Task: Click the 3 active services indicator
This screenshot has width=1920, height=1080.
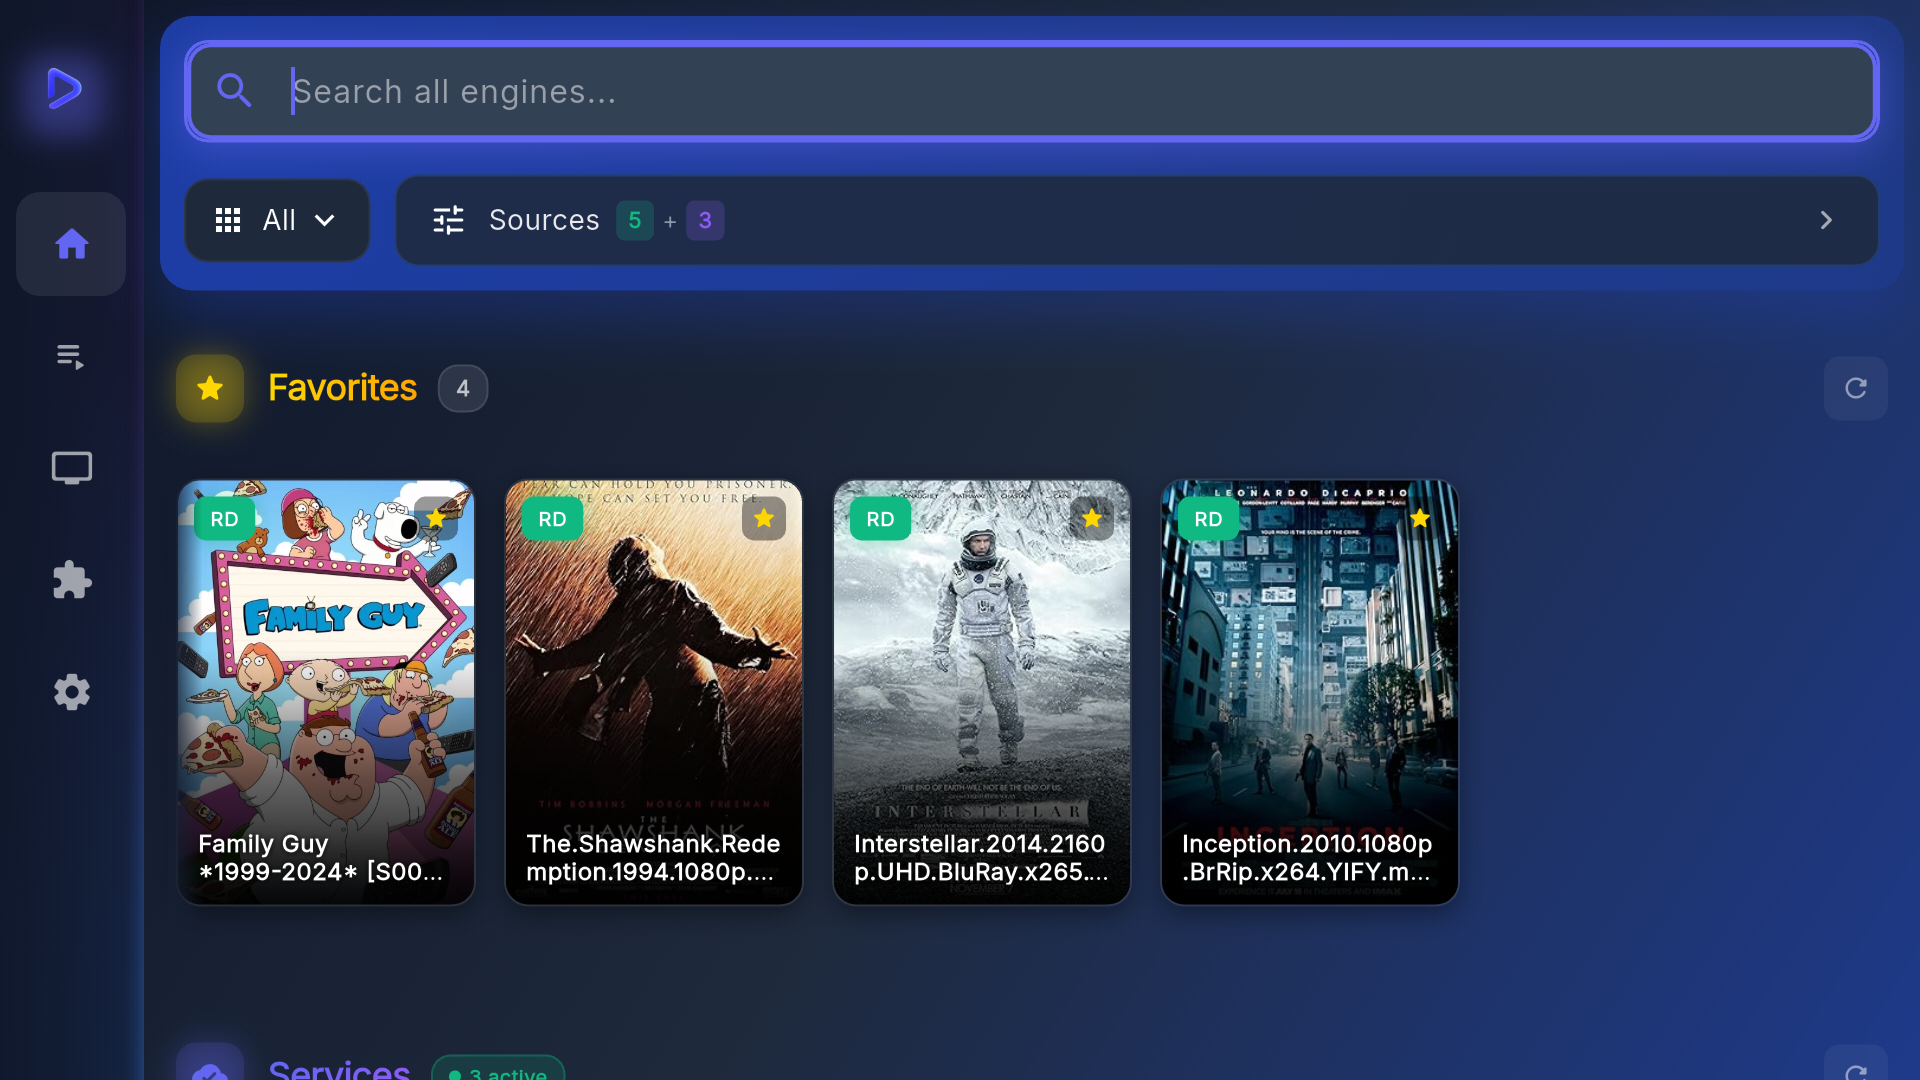Action: [x=497, y=1072]
